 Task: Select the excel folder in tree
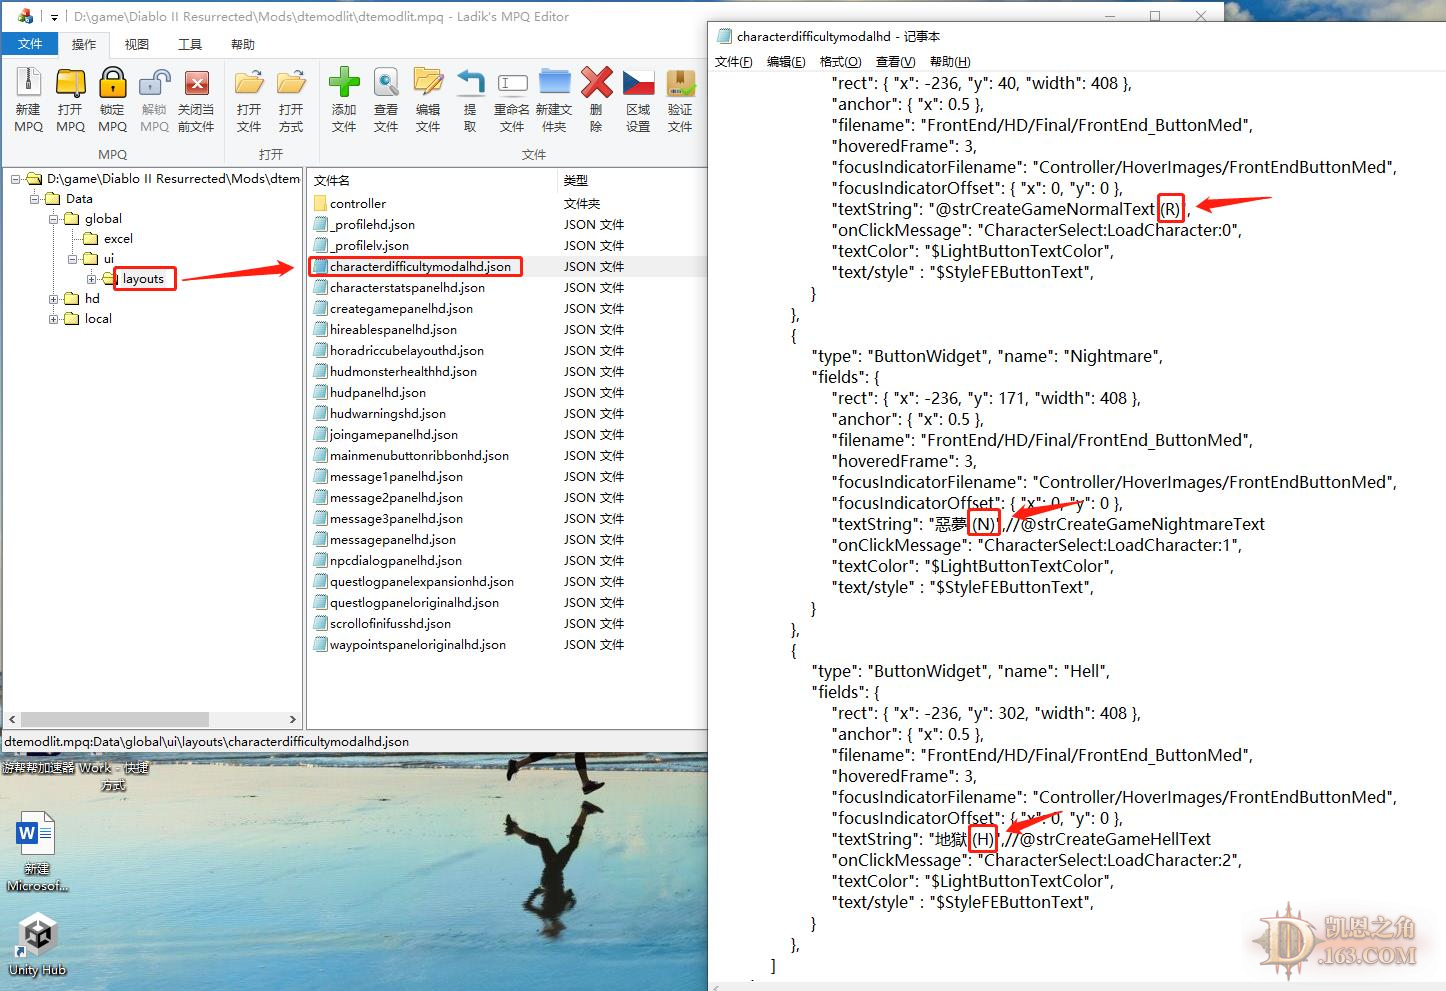[x=118, y=239]
